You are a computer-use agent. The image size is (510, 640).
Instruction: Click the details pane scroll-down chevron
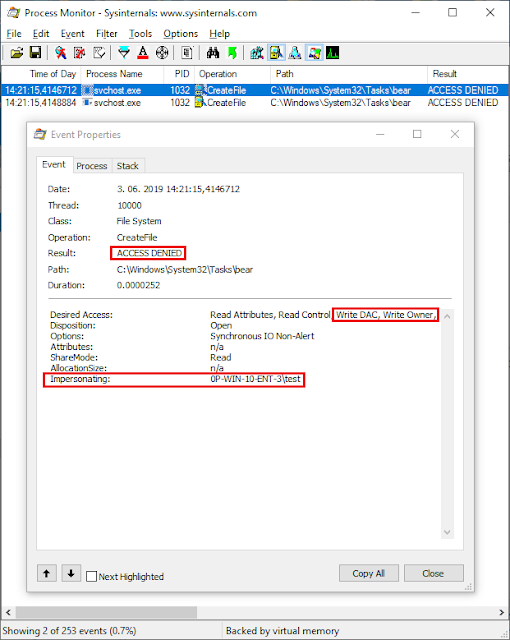pyautogui.click(x=447, y=532)
